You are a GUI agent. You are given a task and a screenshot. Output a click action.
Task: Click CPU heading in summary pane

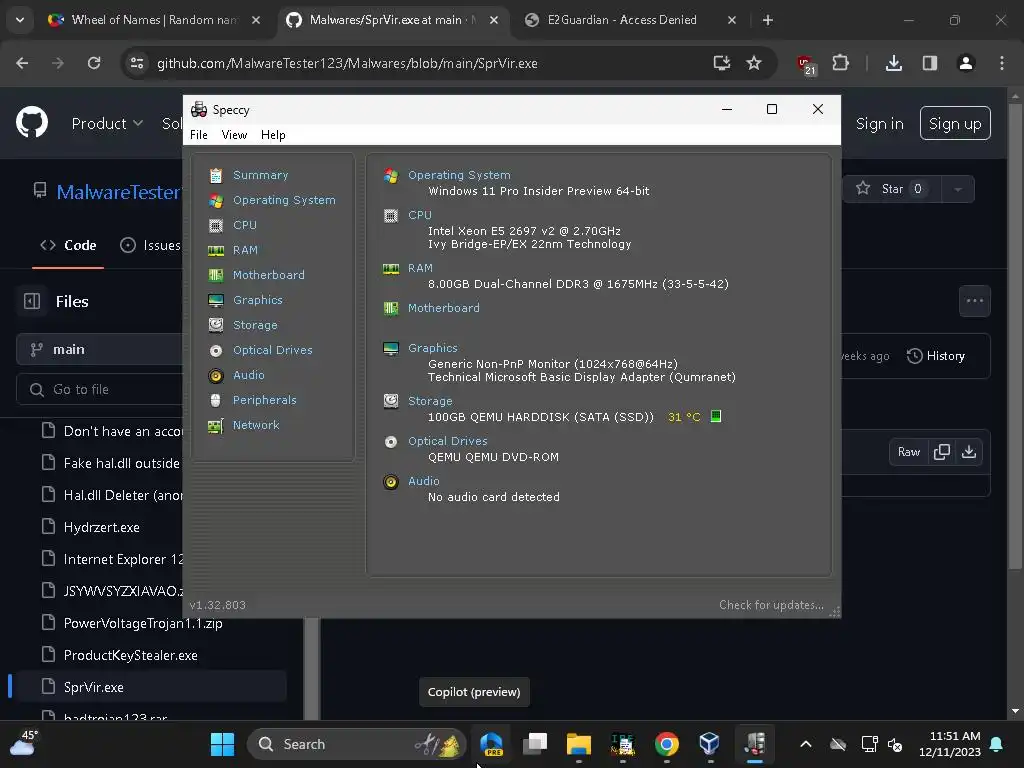point(419,215)
